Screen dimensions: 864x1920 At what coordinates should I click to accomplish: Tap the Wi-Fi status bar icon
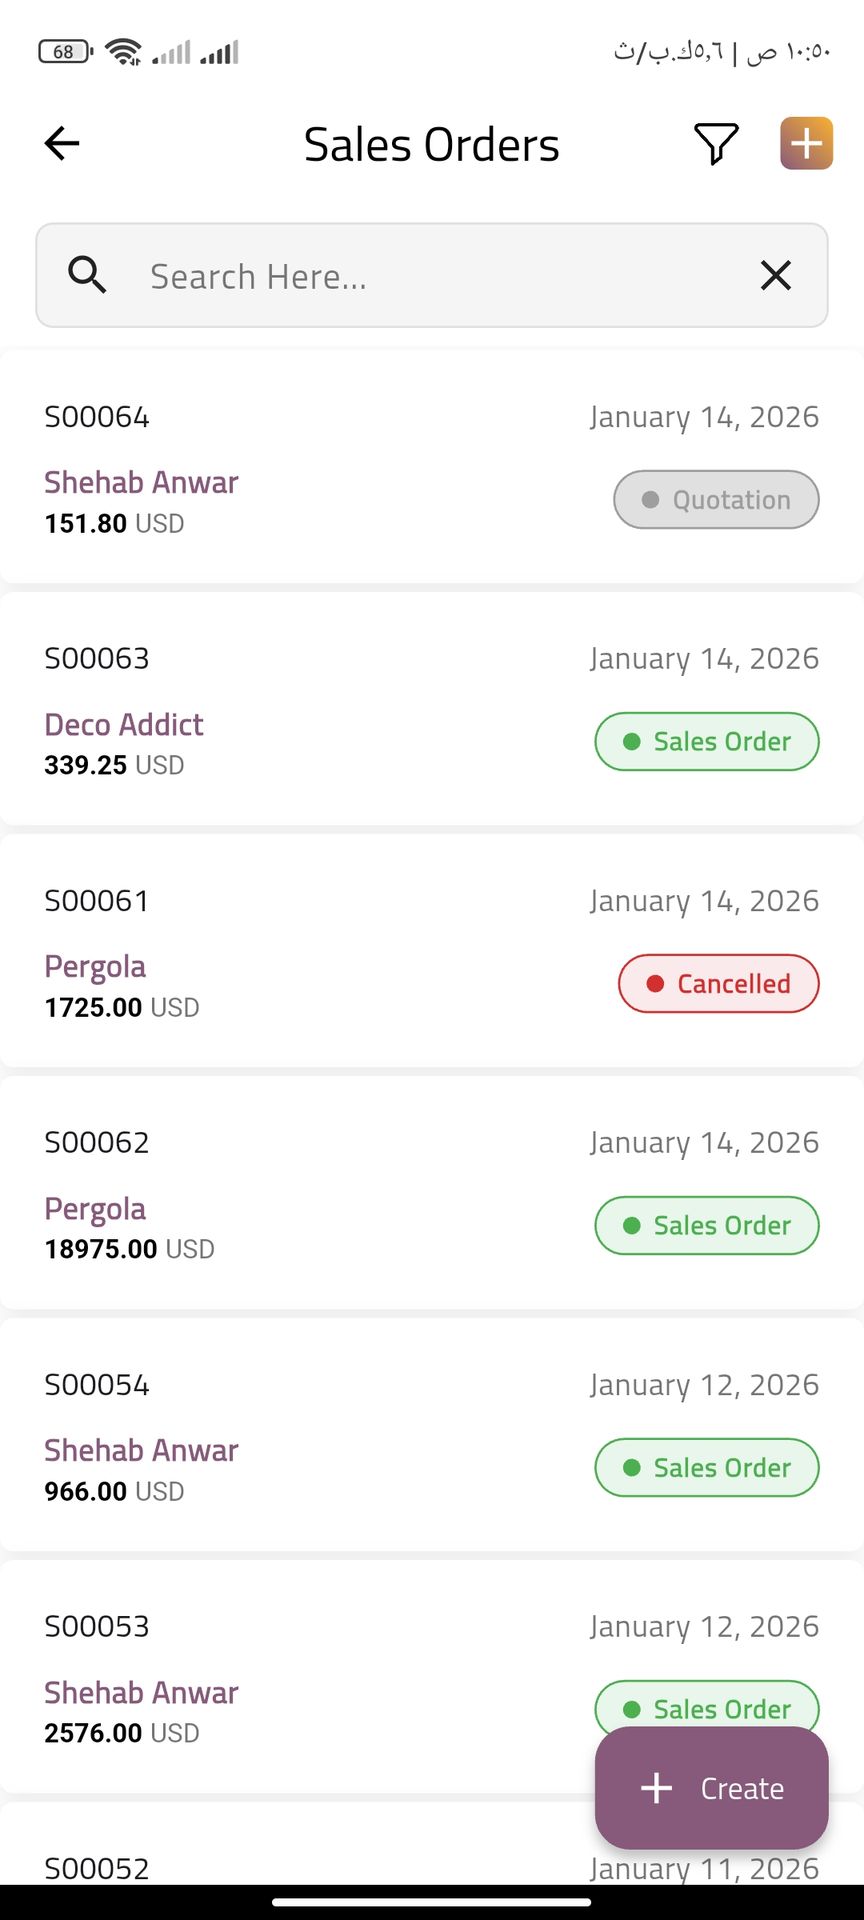coord(124,52)
